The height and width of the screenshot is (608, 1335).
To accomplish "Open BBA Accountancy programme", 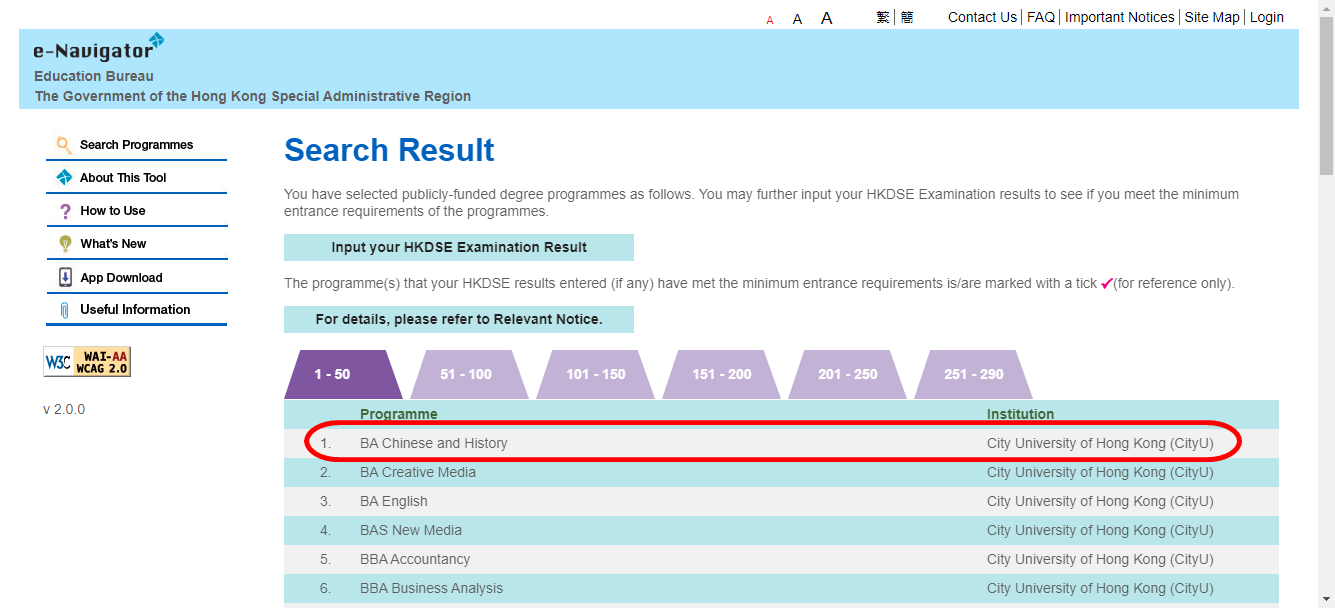I will click(415, 559).
